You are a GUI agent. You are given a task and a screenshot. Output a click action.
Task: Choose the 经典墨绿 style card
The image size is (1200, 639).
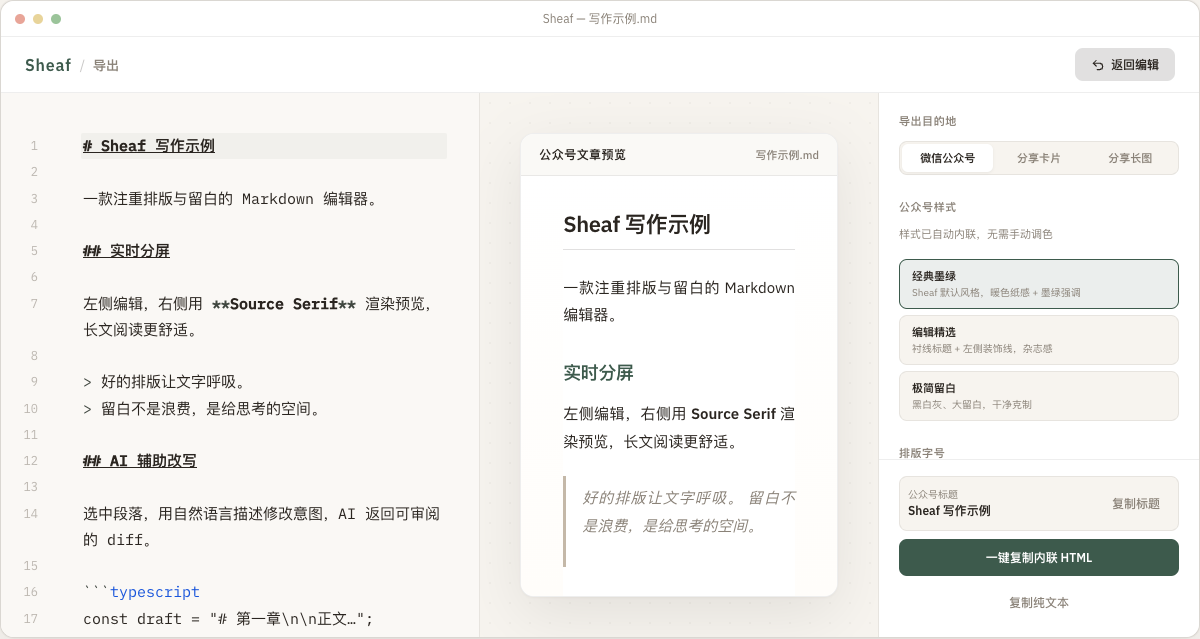click(1038, 284)
